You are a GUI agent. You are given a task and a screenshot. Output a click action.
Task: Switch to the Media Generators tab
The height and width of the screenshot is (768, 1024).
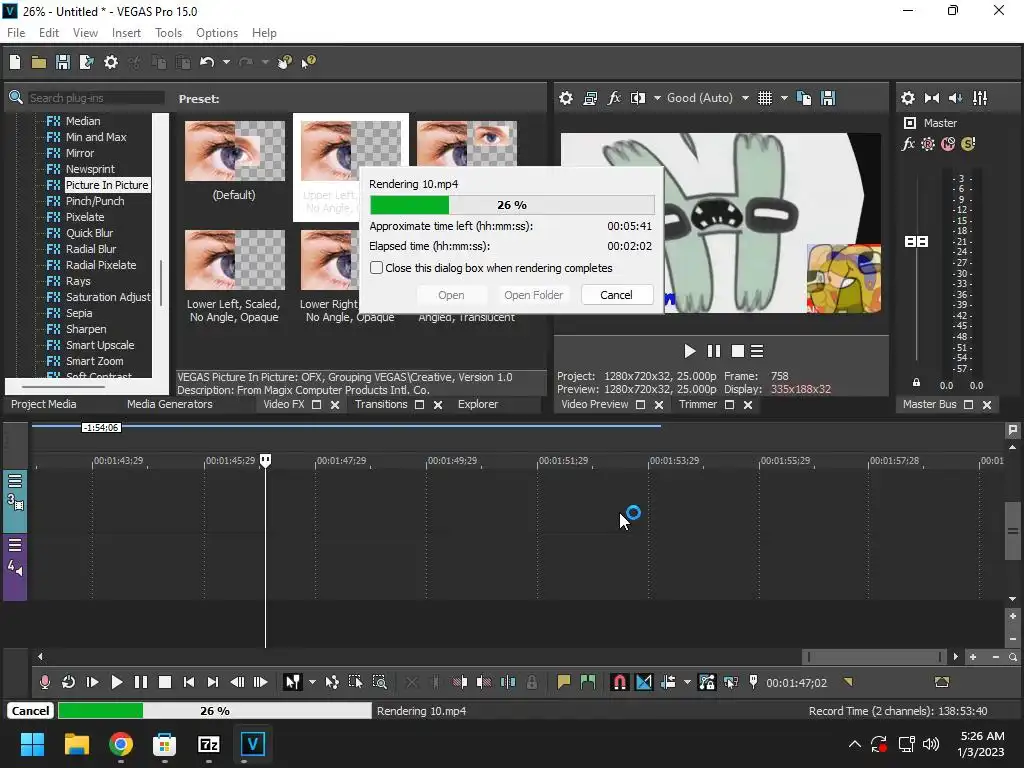(x=170, y=404)
